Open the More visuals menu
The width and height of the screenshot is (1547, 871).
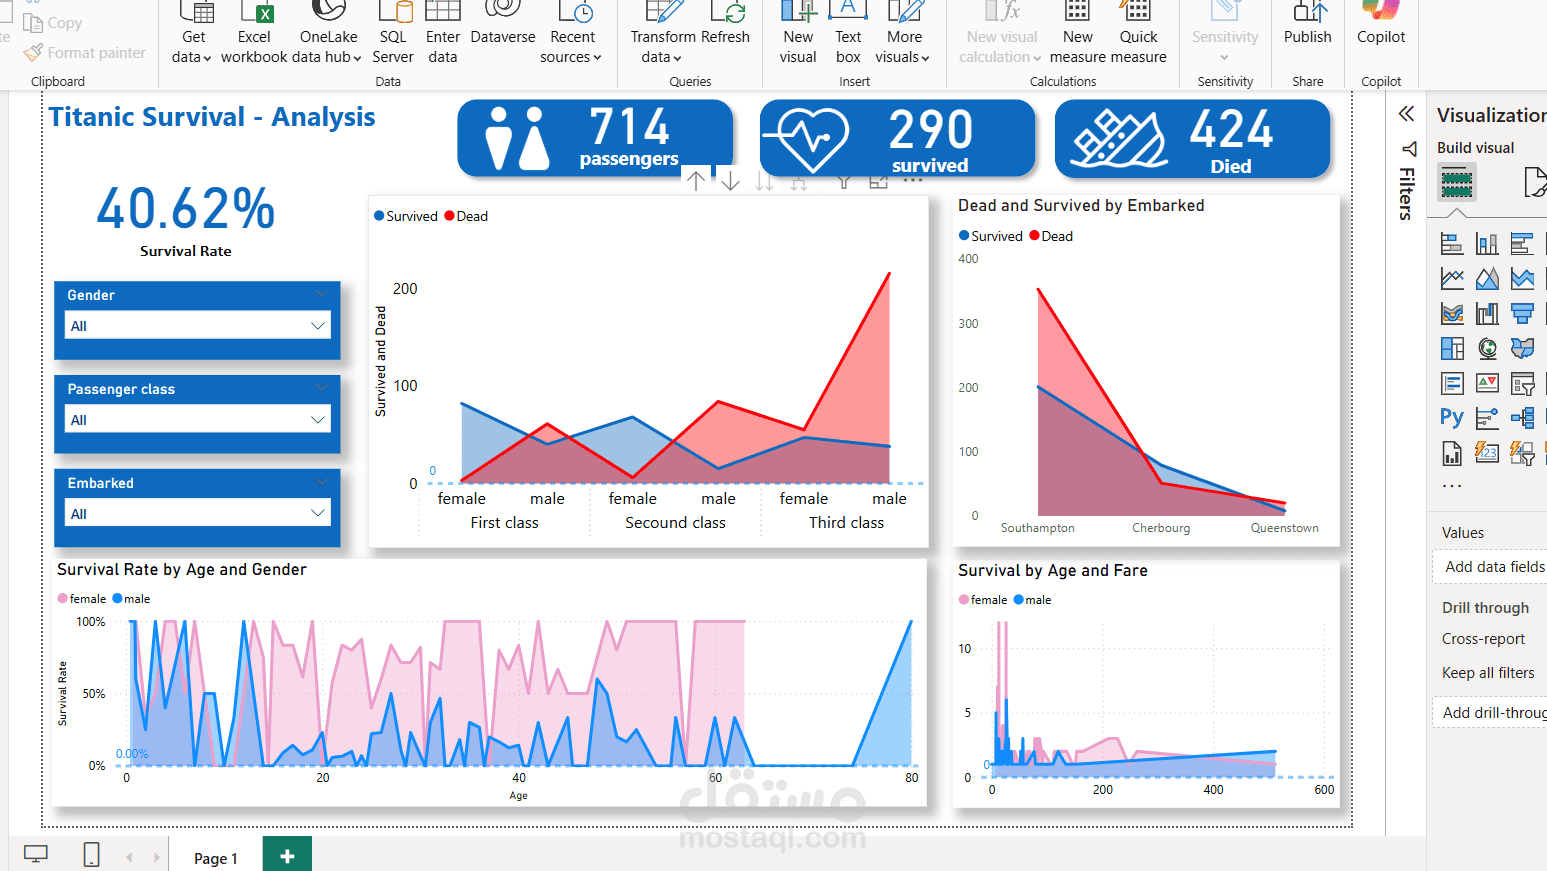coord(903,35)
